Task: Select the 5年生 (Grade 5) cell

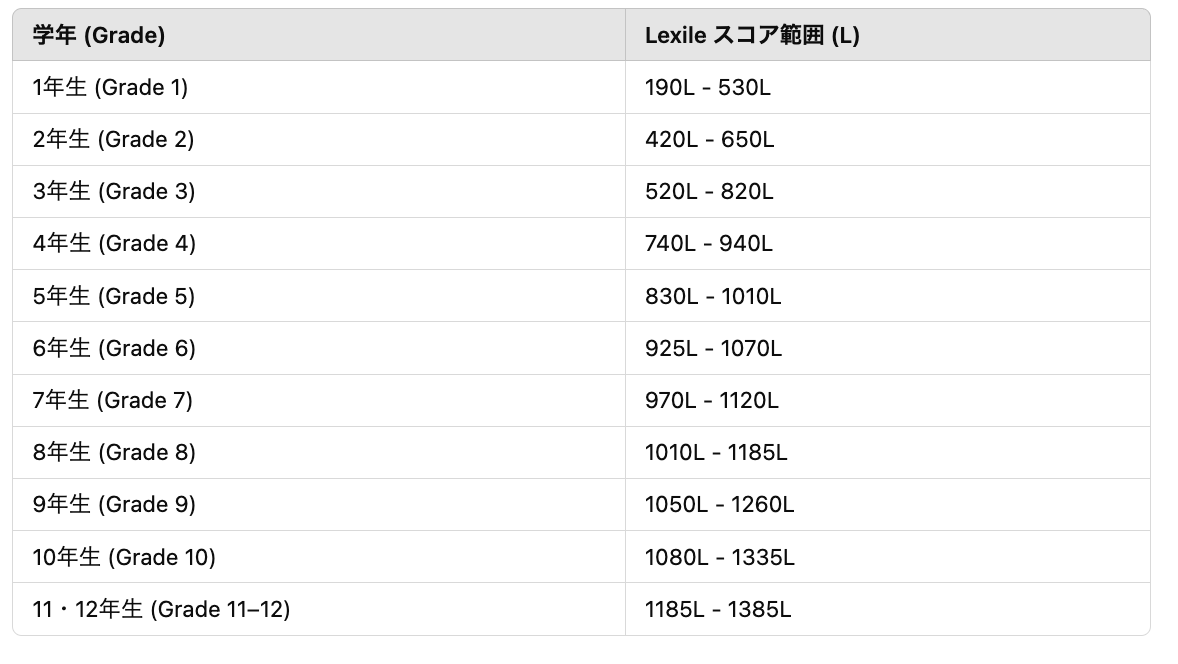Action: click(113, 297)
